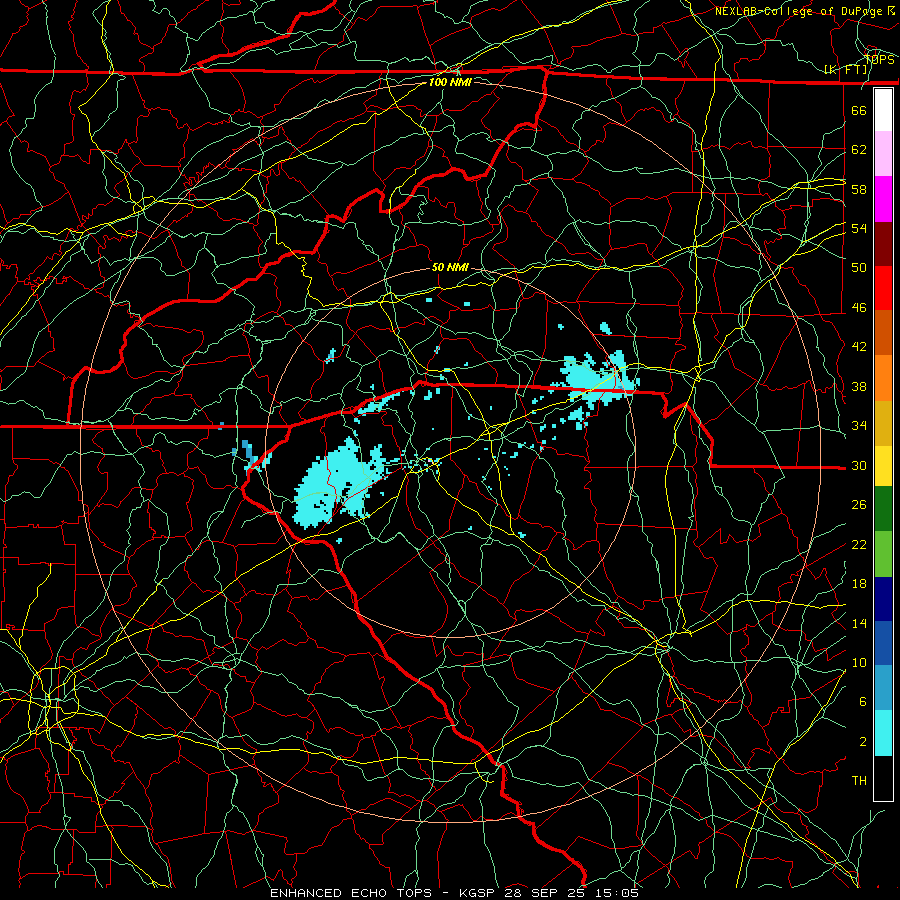Click the legend value '26'
900x900 pixels.
click(x=859, y=505)
